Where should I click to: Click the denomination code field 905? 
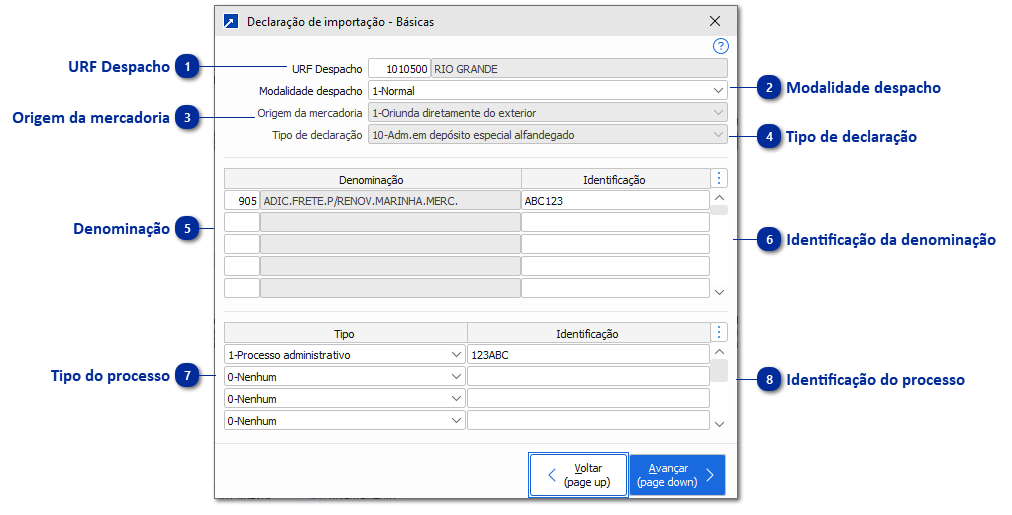pyautogui.click(x=242, y=201)
